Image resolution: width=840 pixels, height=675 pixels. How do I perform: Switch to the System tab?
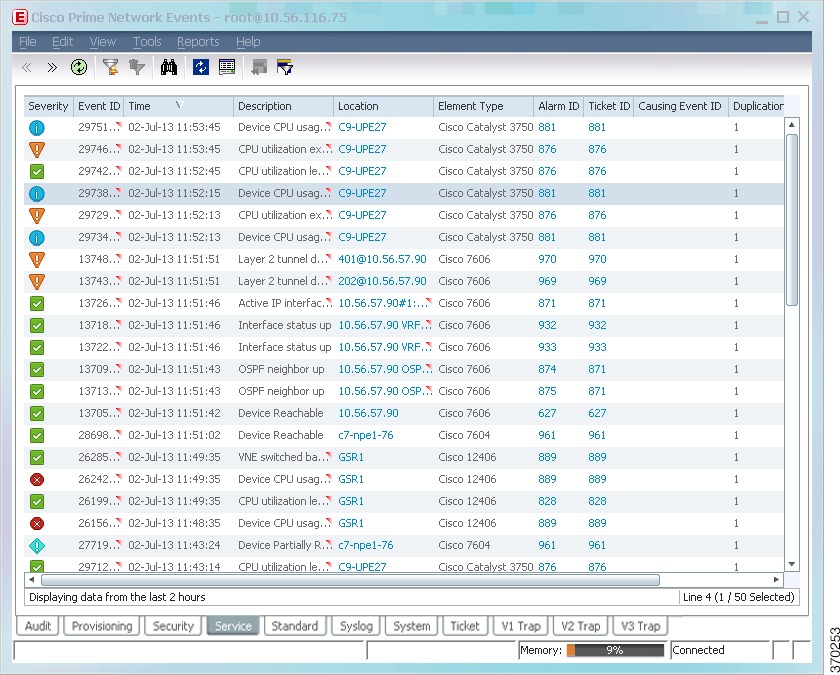[x=411, y=626]
